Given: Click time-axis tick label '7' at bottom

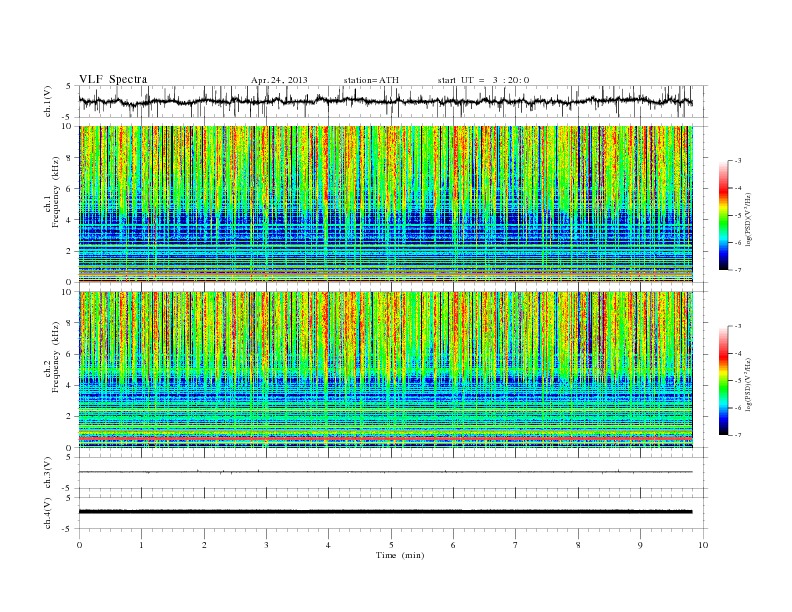Looking at the screenshot, I should coord(516,545).
